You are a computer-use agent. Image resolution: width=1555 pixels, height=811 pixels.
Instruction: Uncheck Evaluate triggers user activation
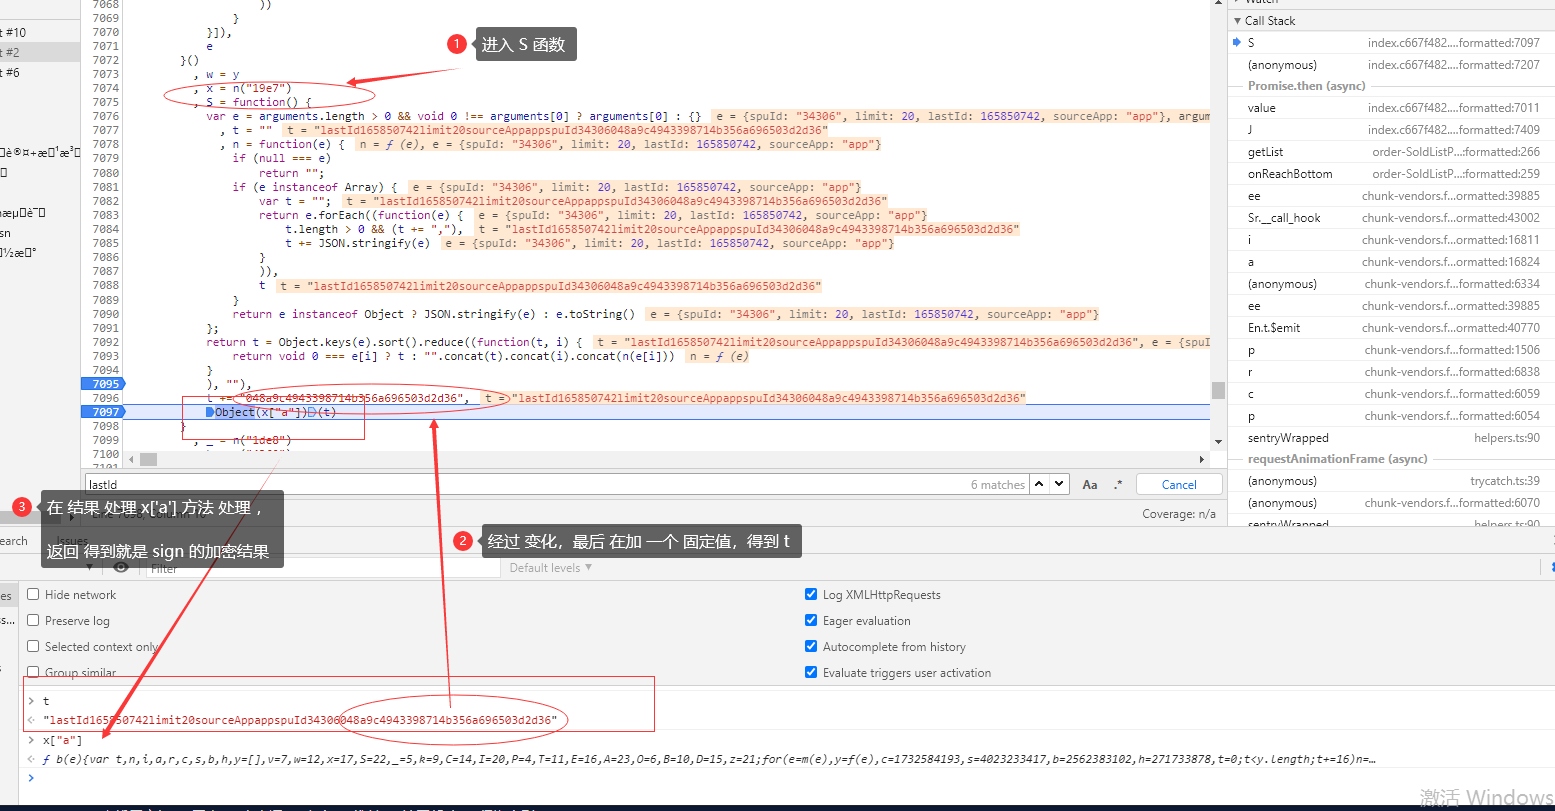811,672
